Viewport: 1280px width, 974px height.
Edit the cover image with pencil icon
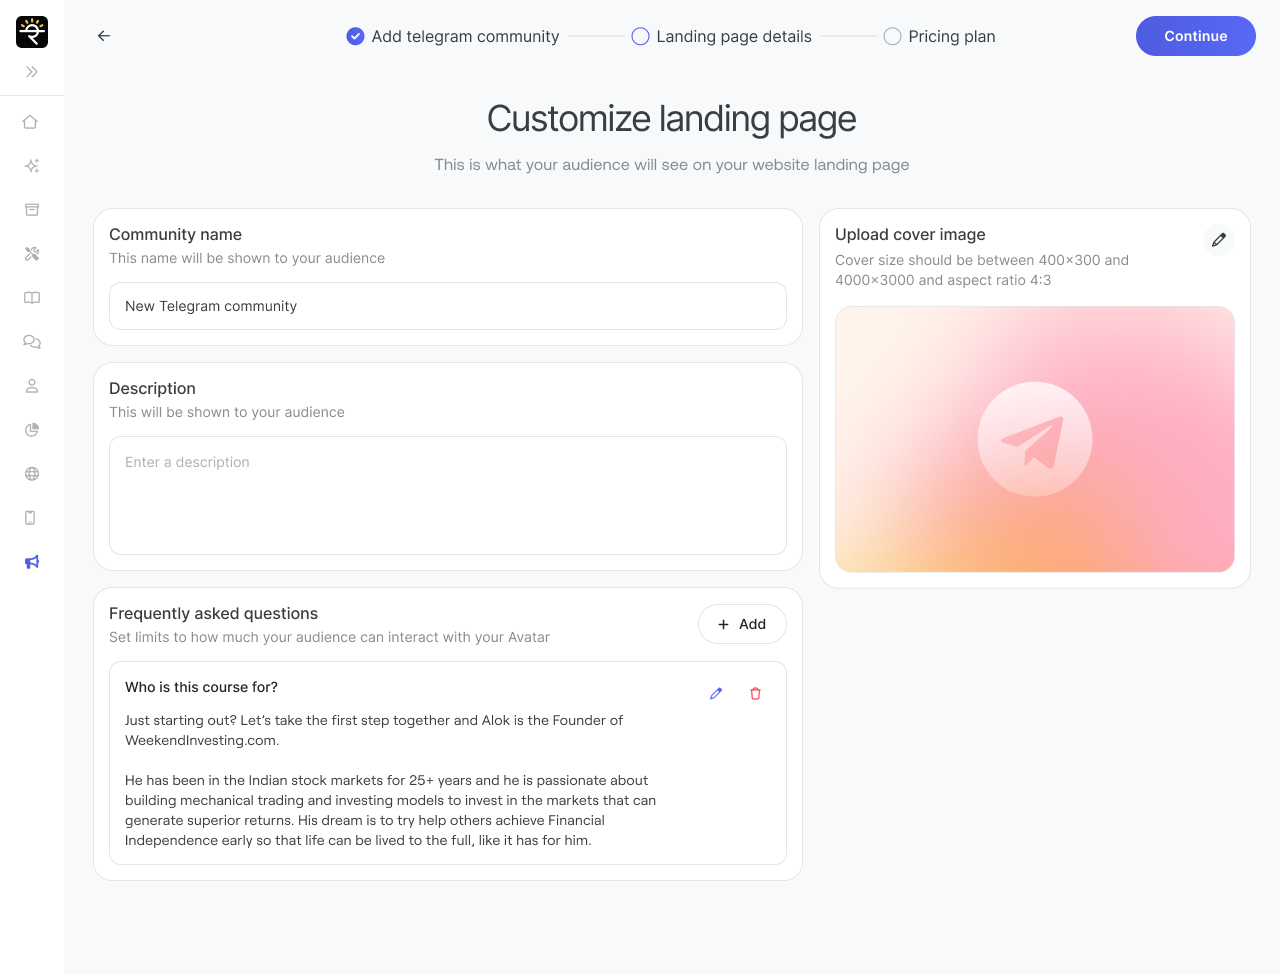(1218, 240)
